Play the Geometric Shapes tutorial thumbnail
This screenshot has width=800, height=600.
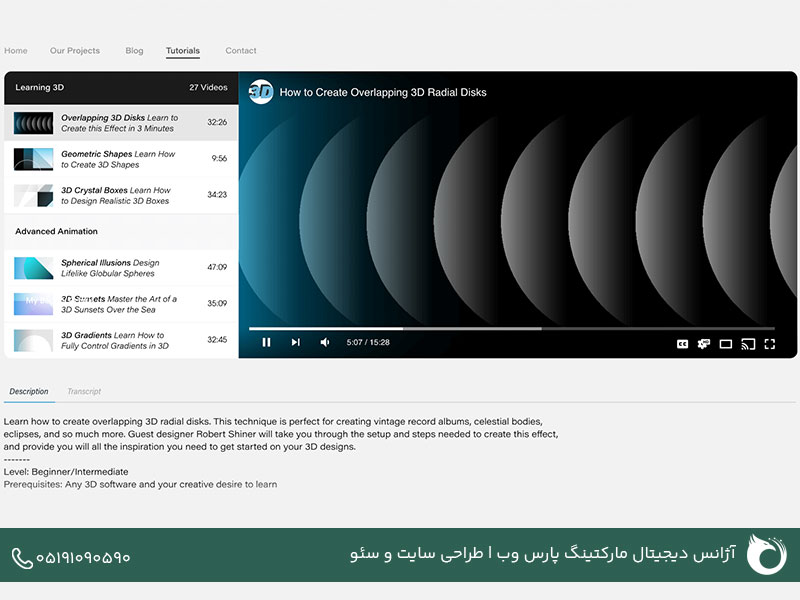pyautogui.click(x=33, y=159)
